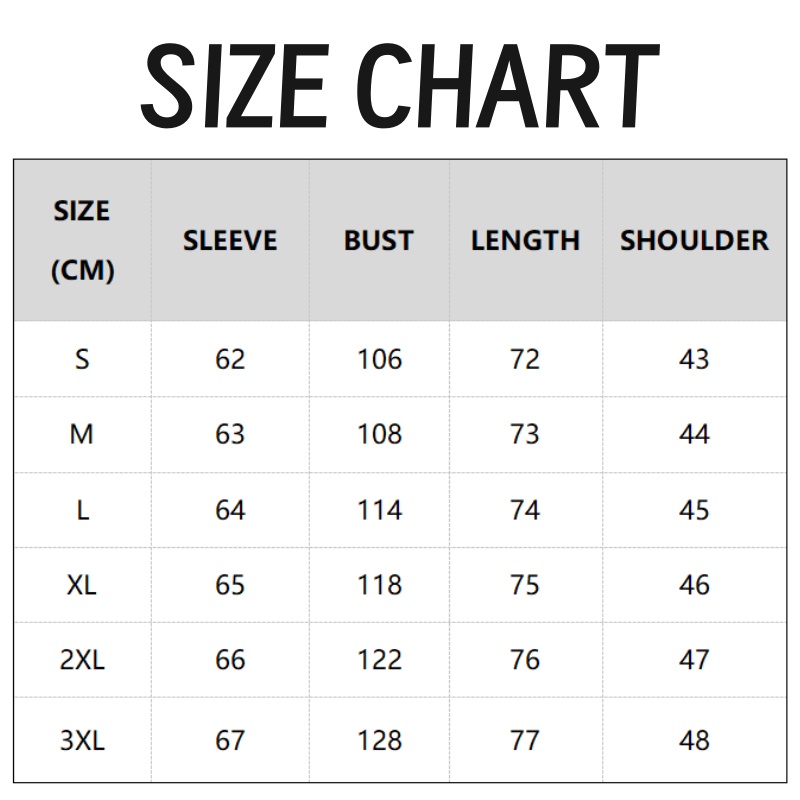Click the sleeve value 63 for size M
This screenshot has width=800, height=800.
pos(230,434)
